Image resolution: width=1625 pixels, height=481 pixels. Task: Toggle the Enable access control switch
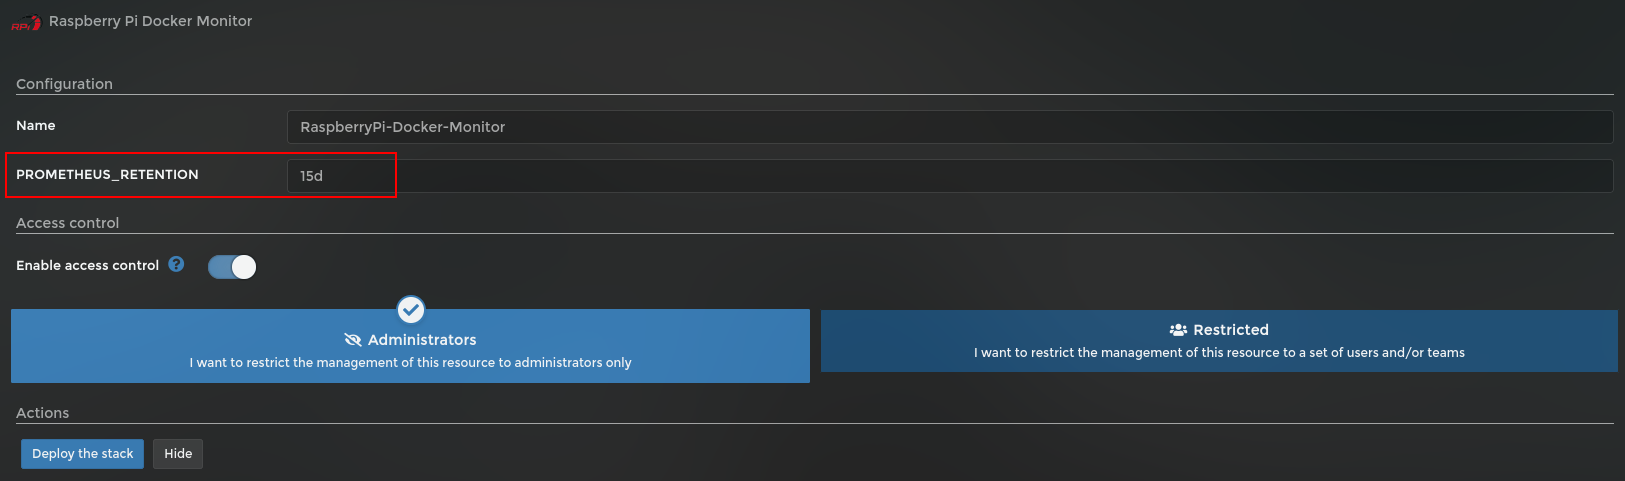[x=232, y=267]
